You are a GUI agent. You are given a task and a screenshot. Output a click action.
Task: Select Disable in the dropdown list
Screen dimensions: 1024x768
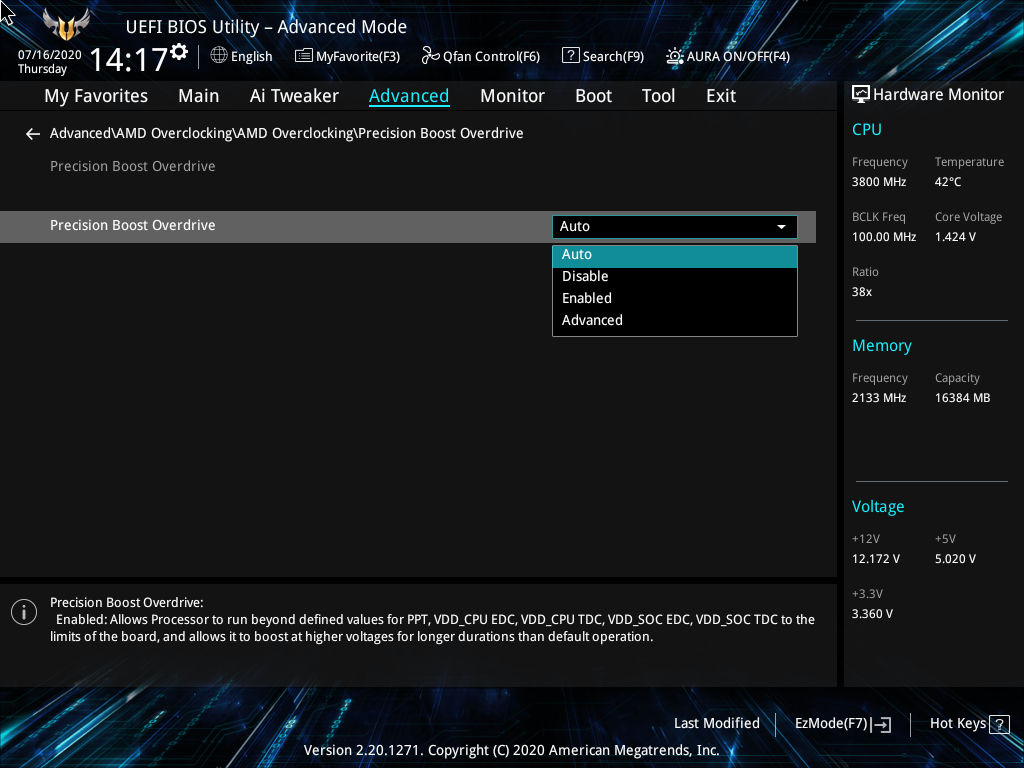[675, 276]
